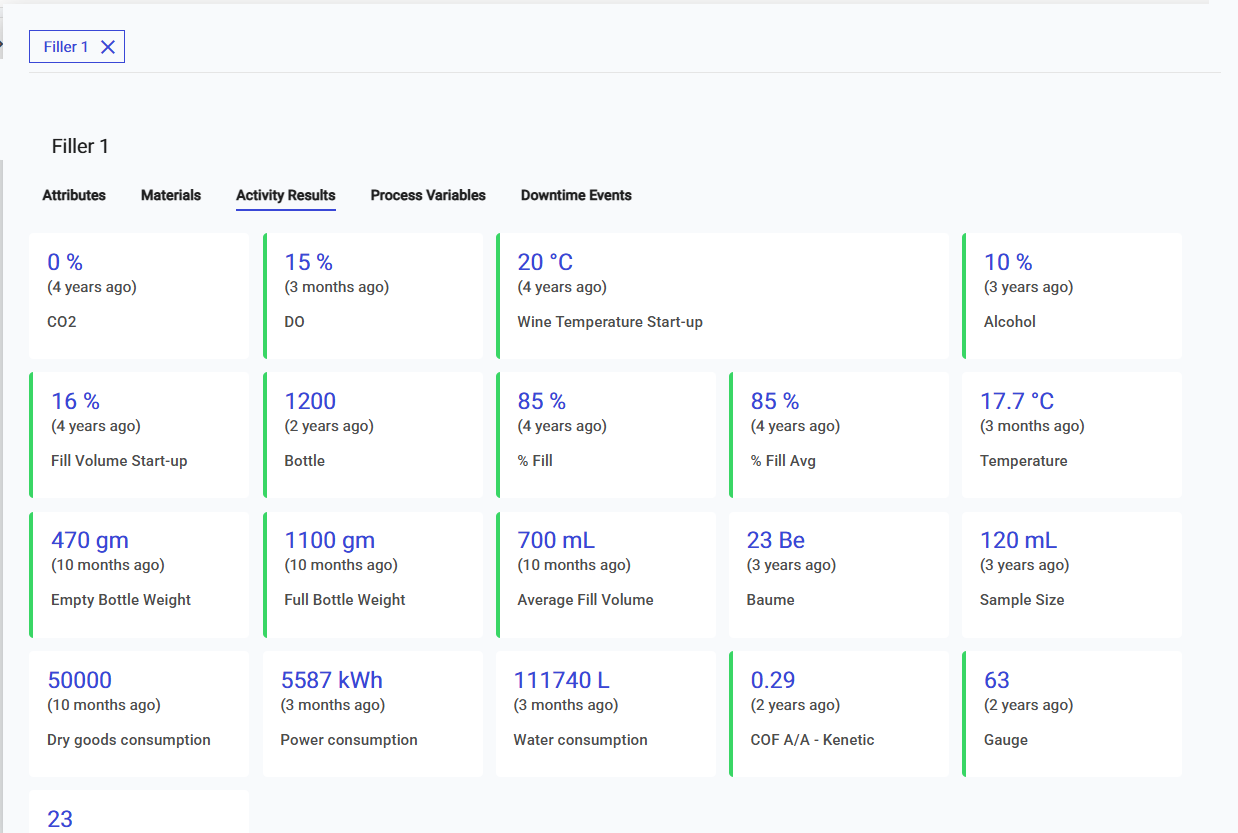The width and height of the screenshot is (1238, 833).
Task: Select the % Fill Avg card
Action: pyautogui.click(x=839, y=435)
